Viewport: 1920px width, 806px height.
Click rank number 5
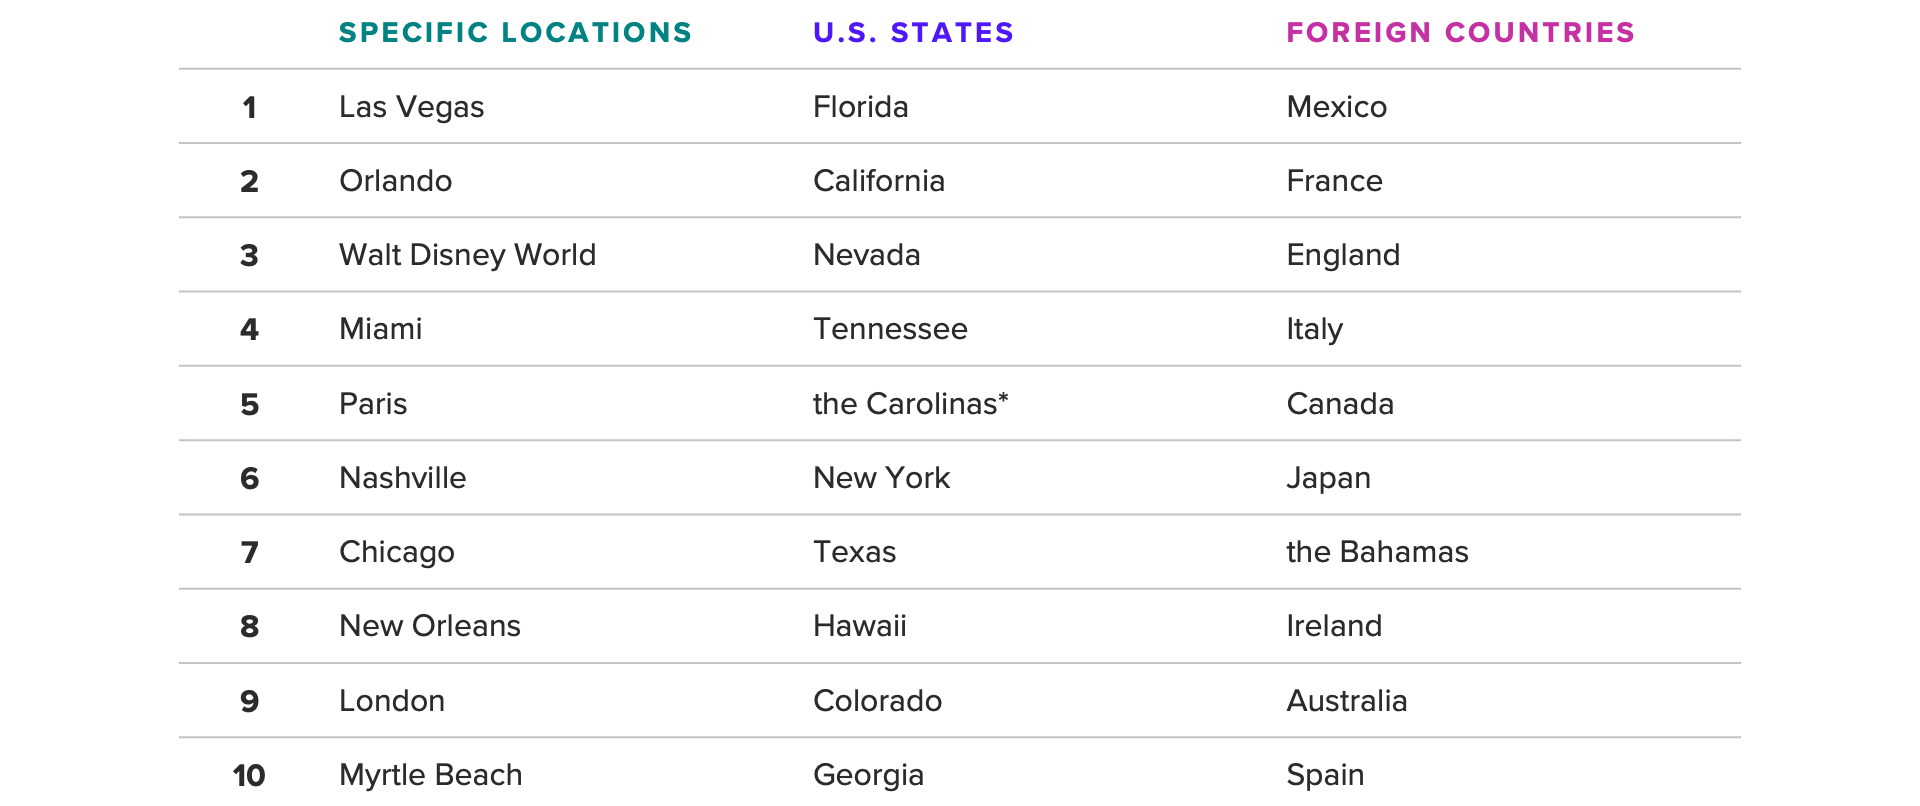[249, 404]
